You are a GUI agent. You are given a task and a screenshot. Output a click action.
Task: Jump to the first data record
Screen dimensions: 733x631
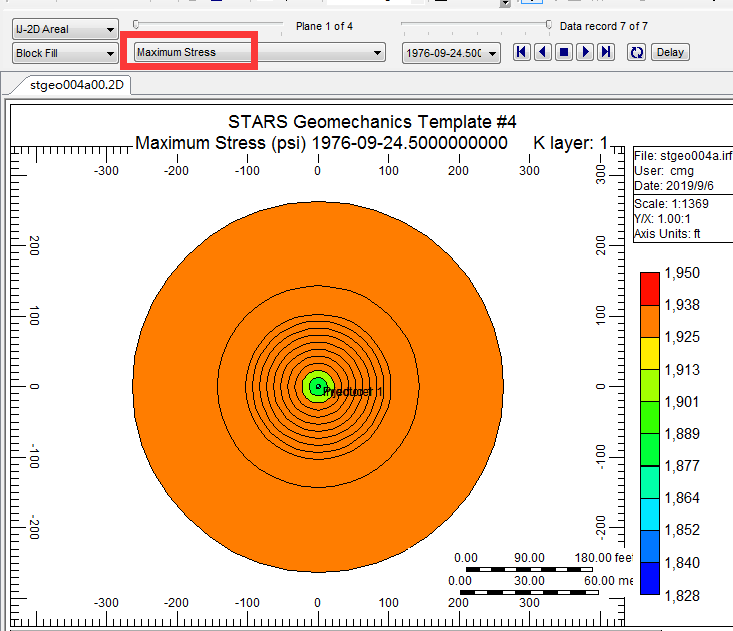pyautogui.click(x=522, y=52)
